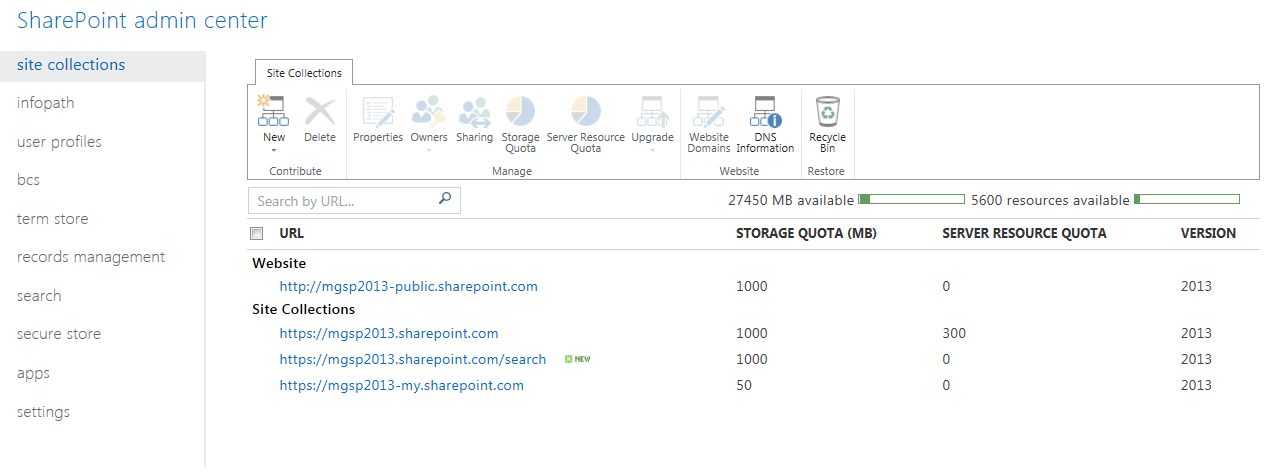
Task: Click the version 2013 of mgsp2013-my row
Action: click(1196, 385)
